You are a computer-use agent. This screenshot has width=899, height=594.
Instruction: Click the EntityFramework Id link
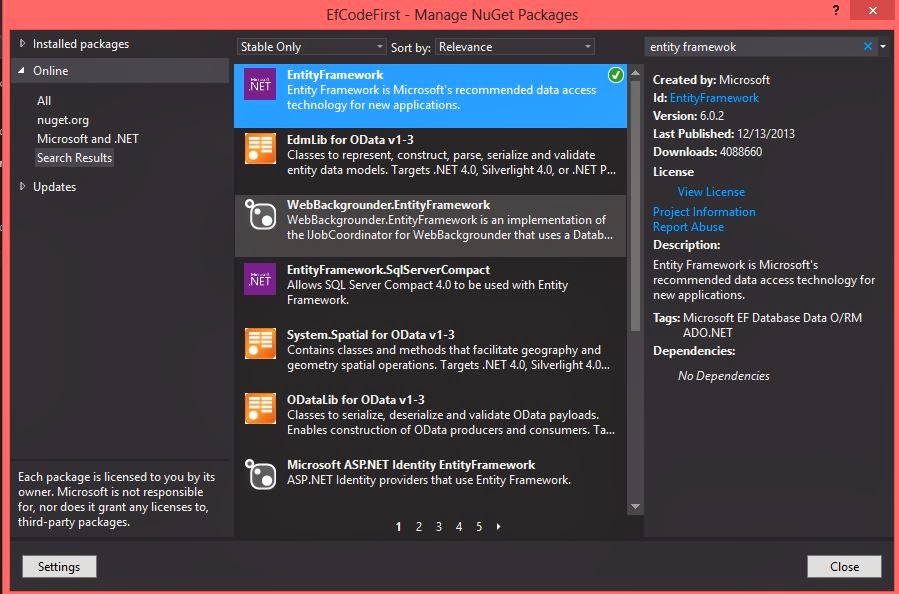tap(714, 97)
